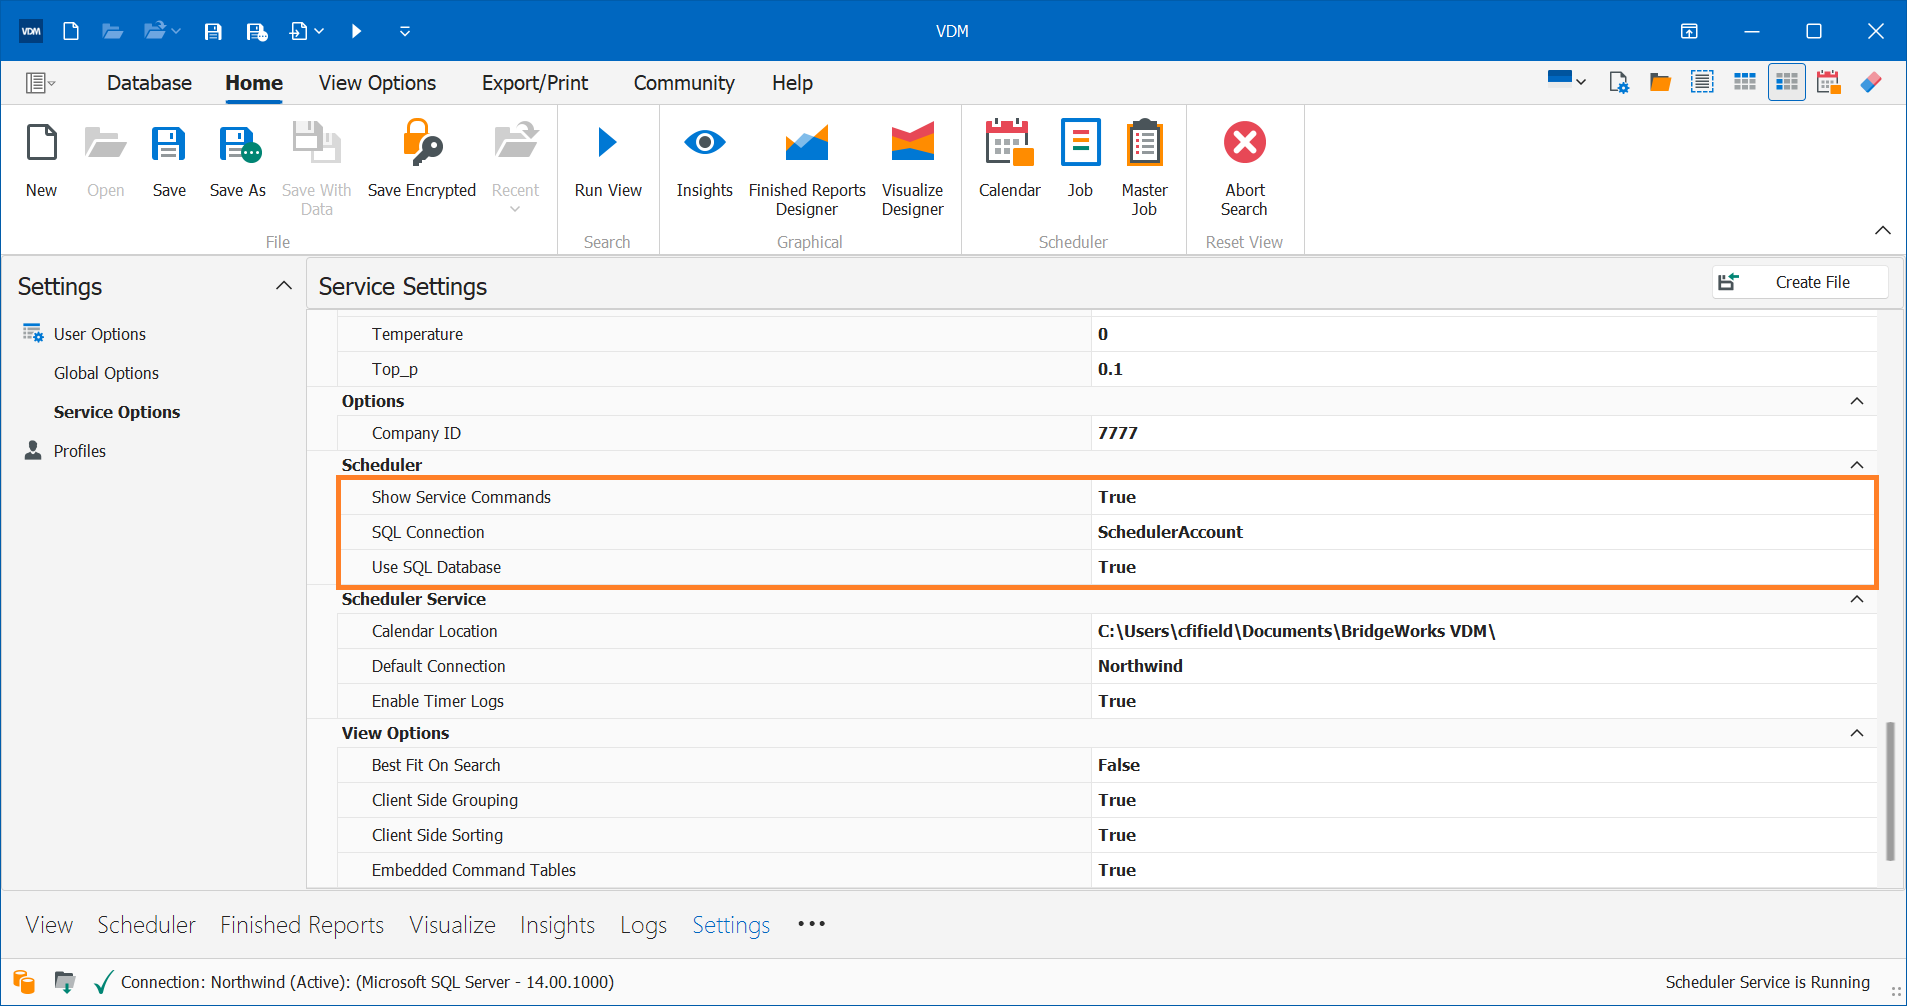The width and height of the screenshot is (1907, 1006).
Task: Collapse the ribbon with the chevron
Action: click(1883, 231)
